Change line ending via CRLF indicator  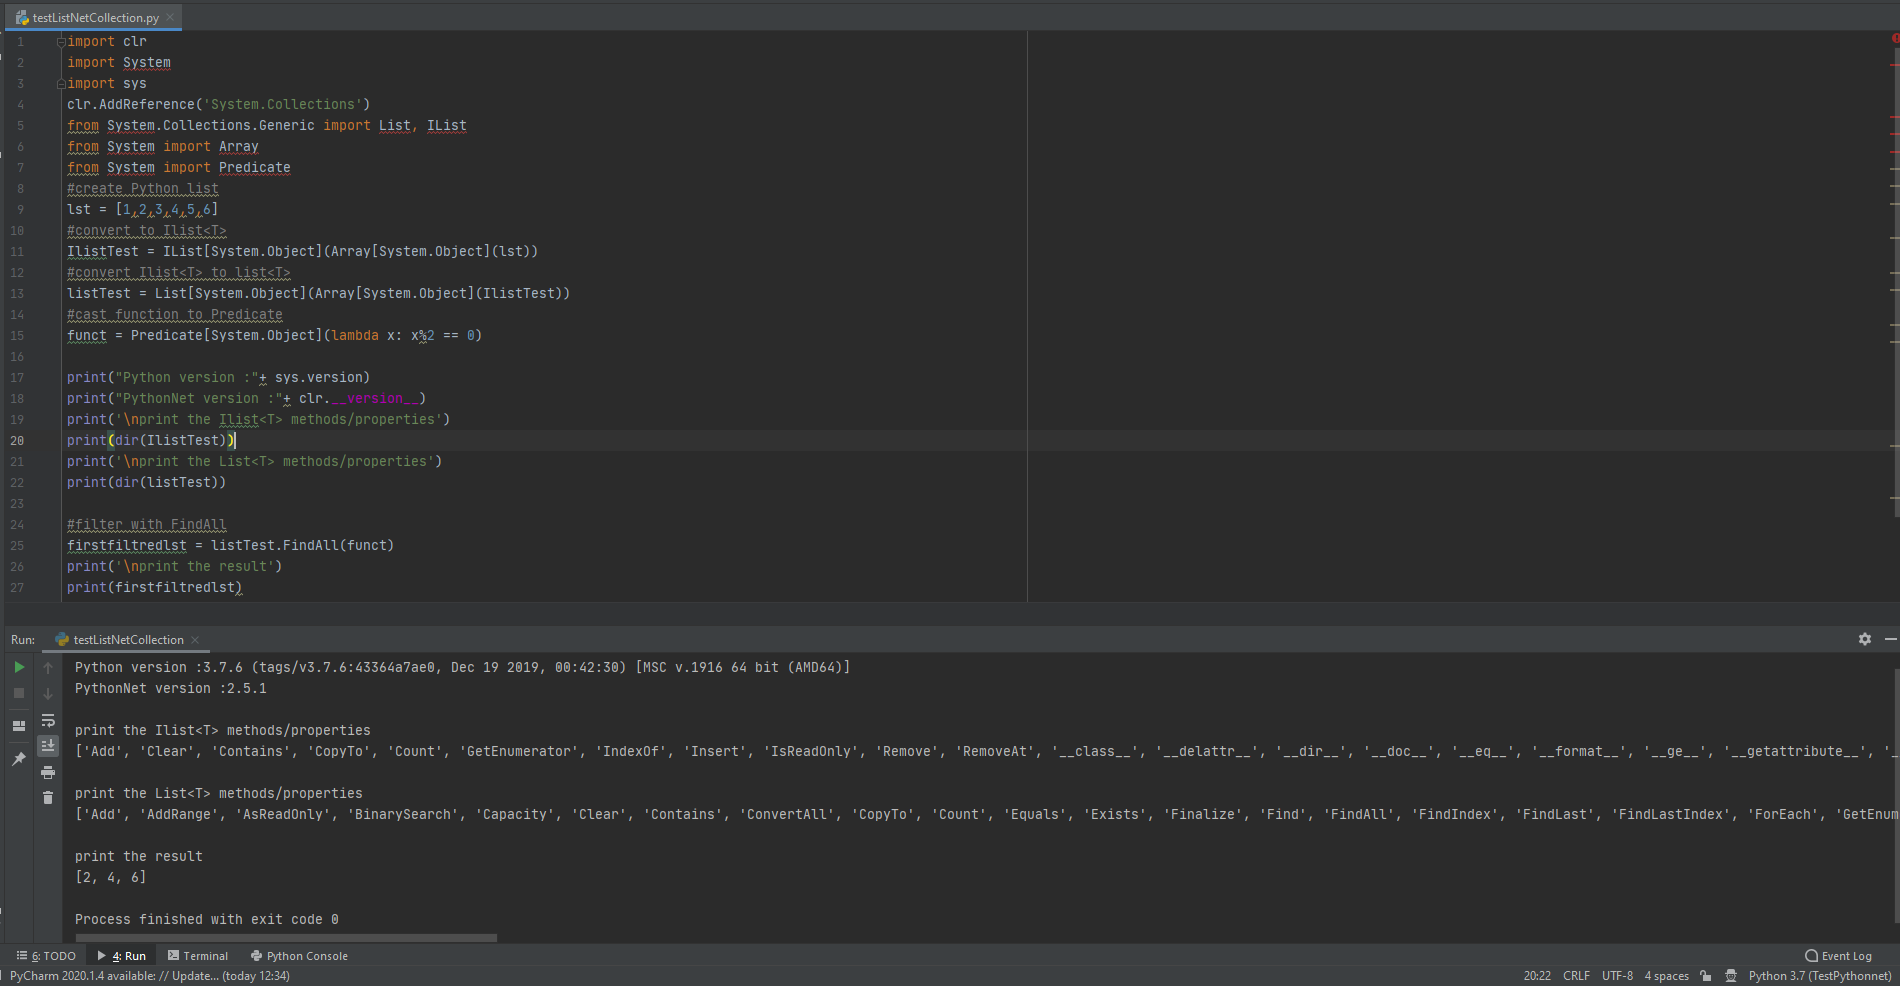(1576, 976)
